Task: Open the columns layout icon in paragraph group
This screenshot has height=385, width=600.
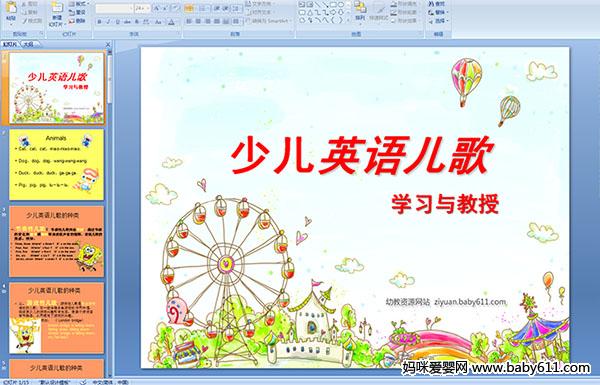Action: (x=236, y=21)
